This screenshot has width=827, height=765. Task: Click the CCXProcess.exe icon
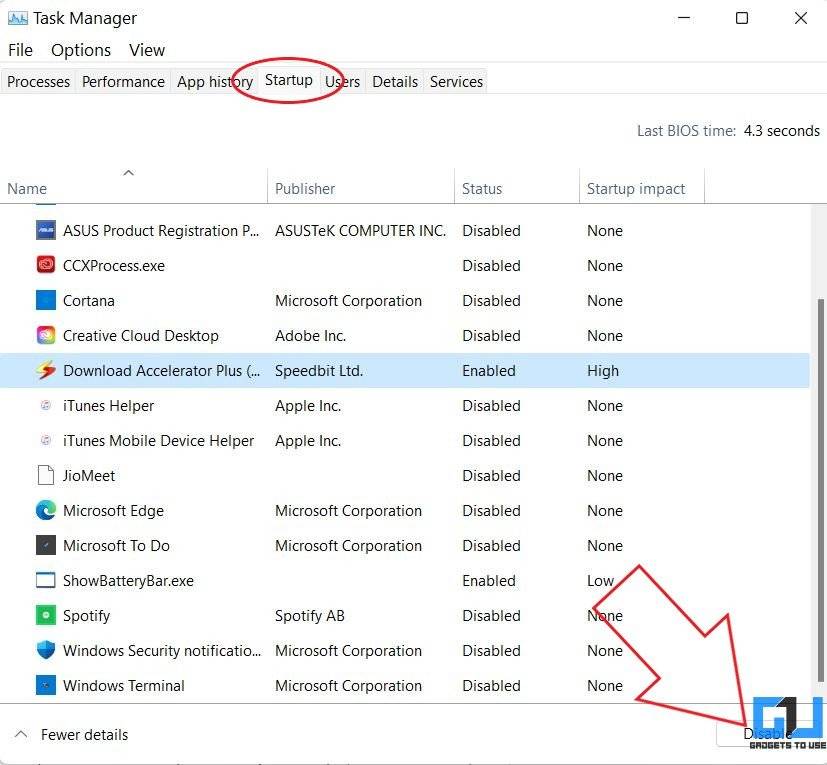point(46,266)
